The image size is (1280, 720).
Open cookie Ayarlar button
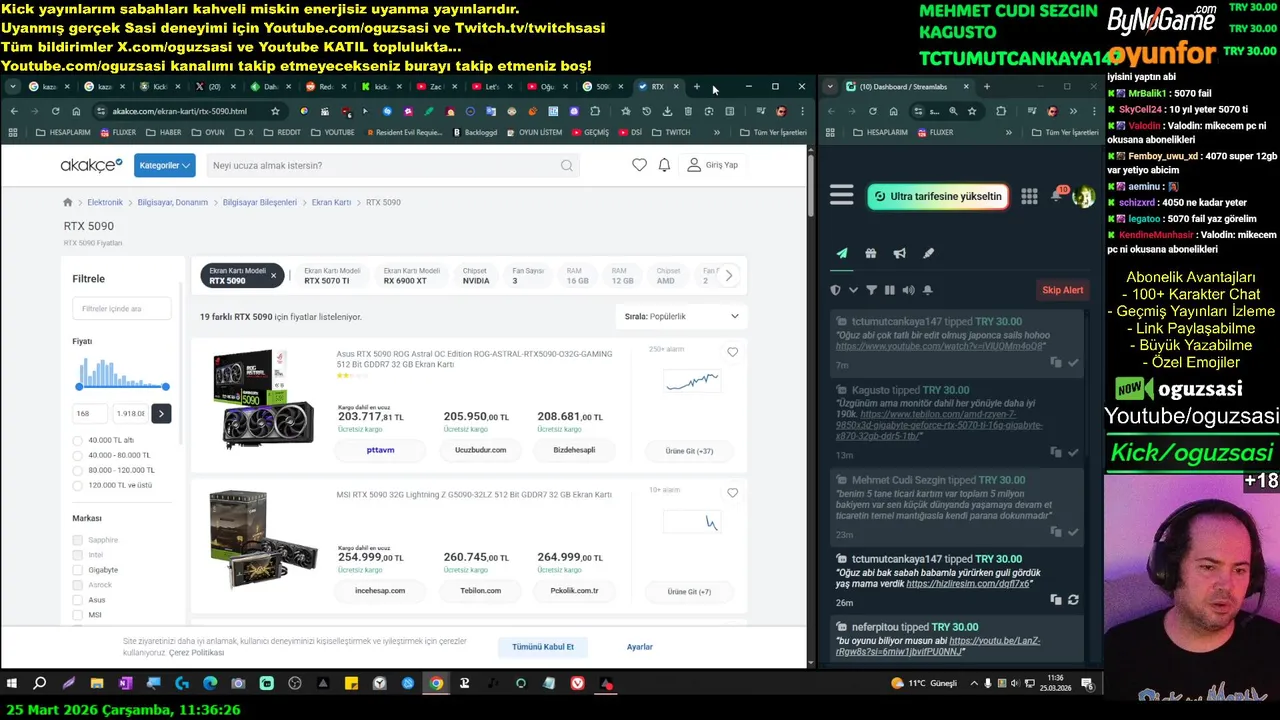click(x=640, y=647)
